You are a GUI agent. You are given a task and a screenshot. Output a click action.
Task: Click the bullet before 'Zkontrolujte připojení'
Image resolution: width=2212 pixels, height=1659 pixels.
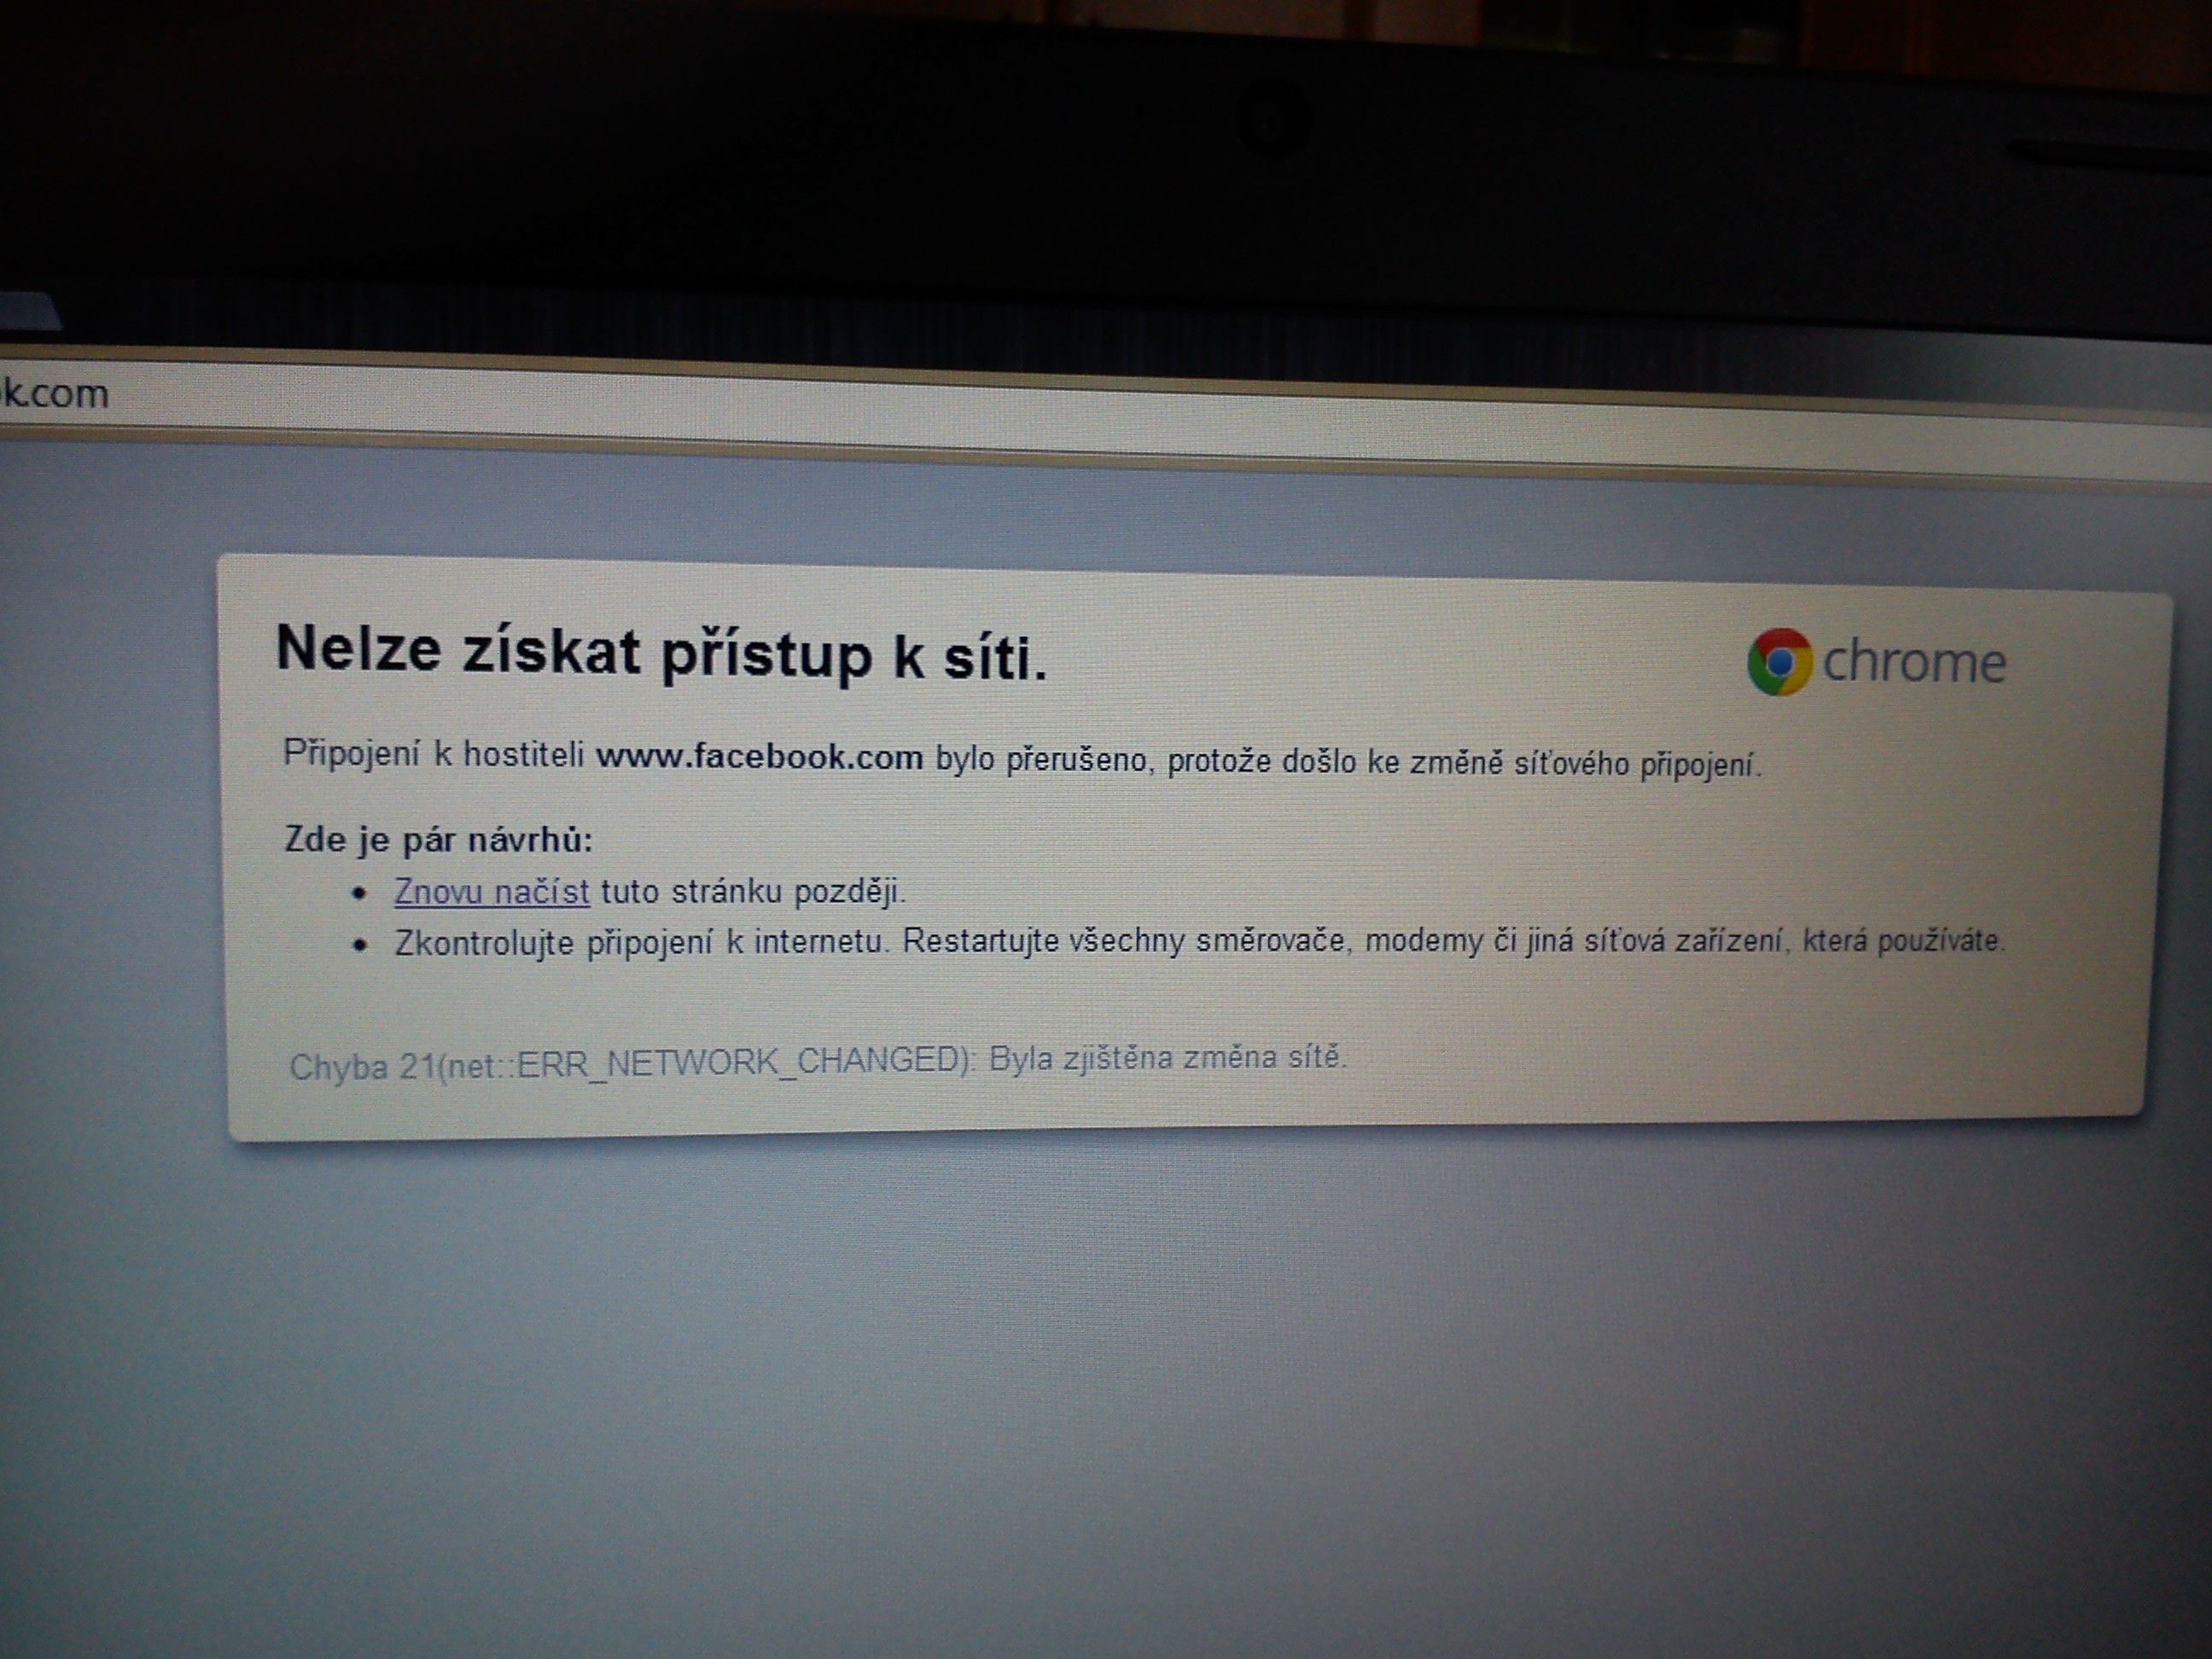point(361,945)
